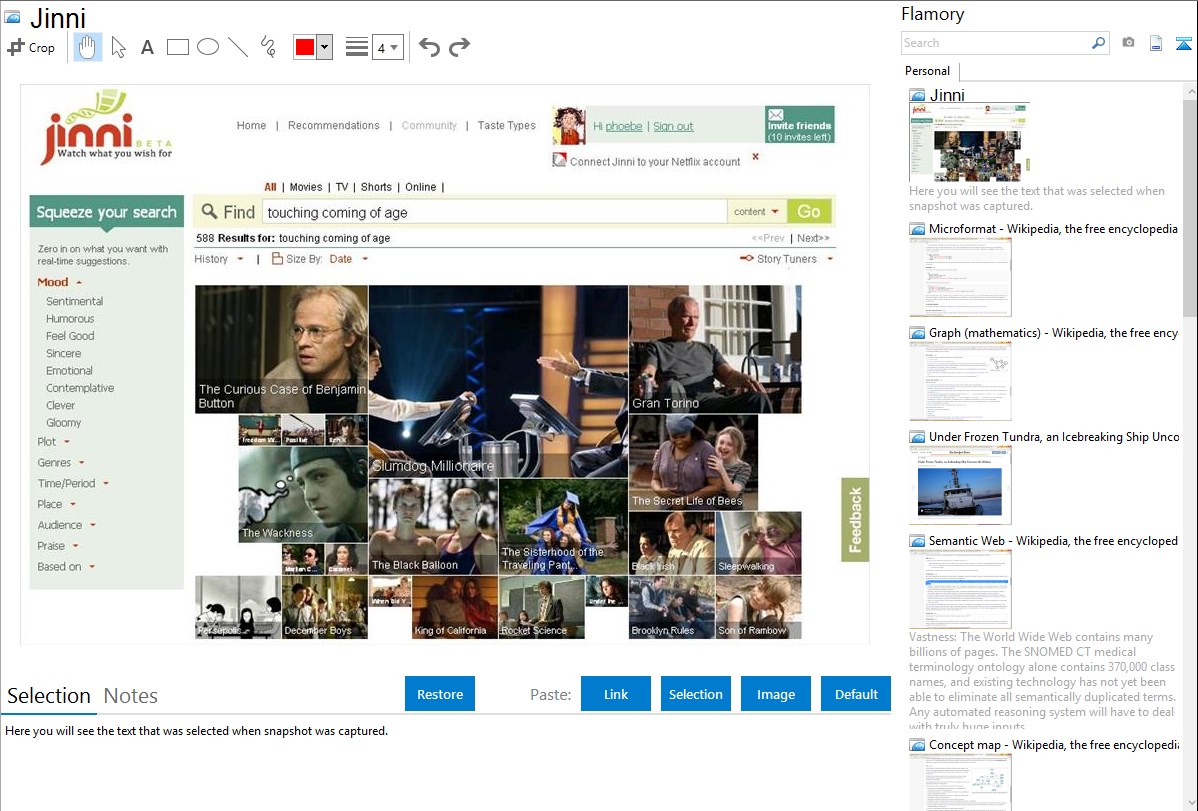1198x811 pixels.
Task: Pick the rectangle shape tool
Action: (178, 47)
